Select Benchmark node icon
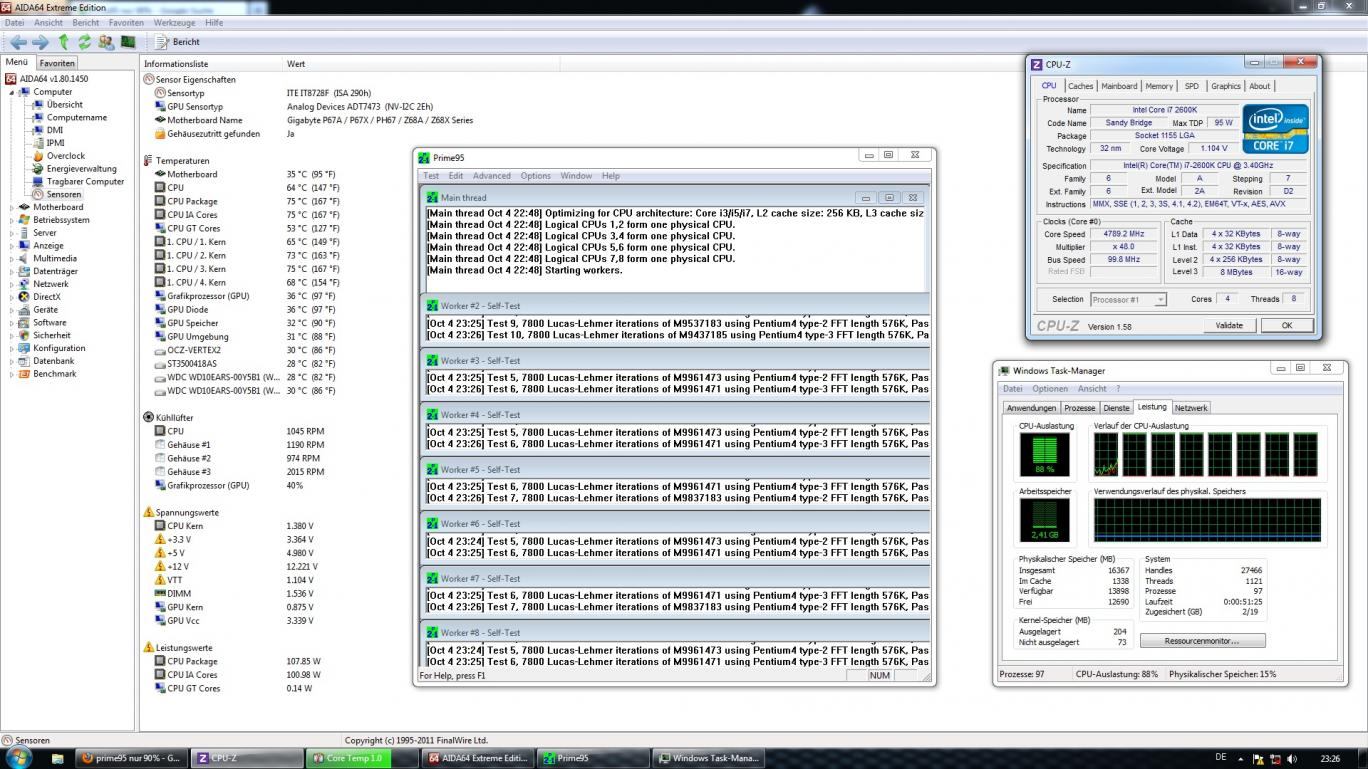 (x=25, y=374)
